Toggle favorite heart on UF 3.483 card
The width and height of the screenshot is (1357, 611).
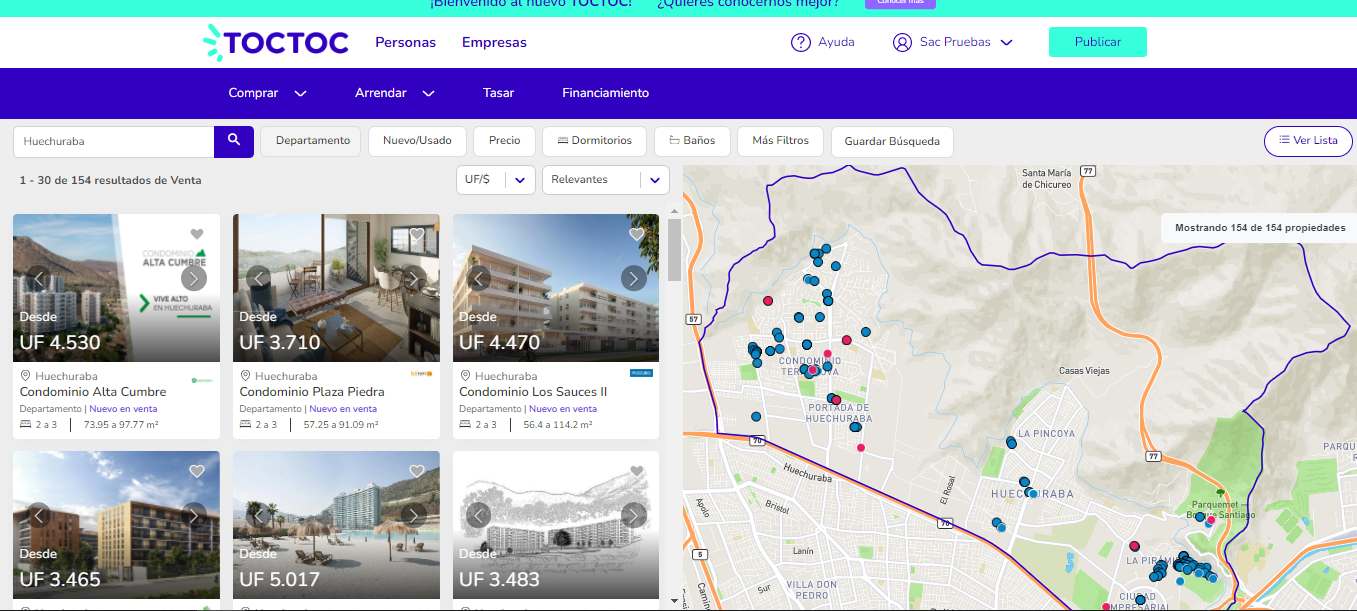637,471
